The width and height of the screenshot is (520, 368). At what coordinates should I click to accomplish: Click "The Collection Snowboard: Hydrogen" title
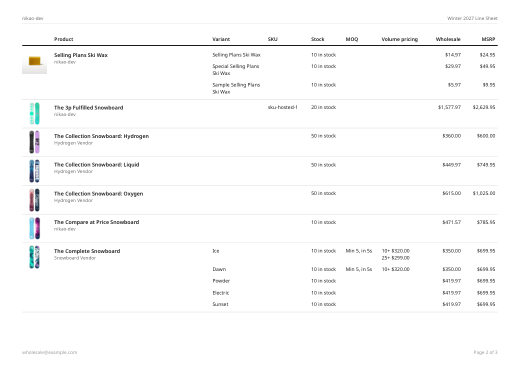tap(101, 136)
